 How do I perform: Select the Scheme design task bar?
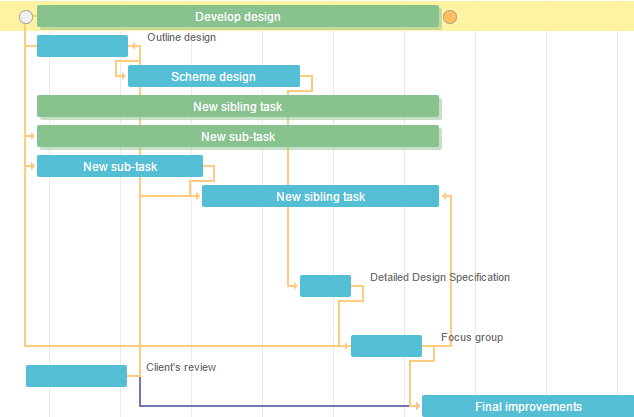[x=214, y=76]
